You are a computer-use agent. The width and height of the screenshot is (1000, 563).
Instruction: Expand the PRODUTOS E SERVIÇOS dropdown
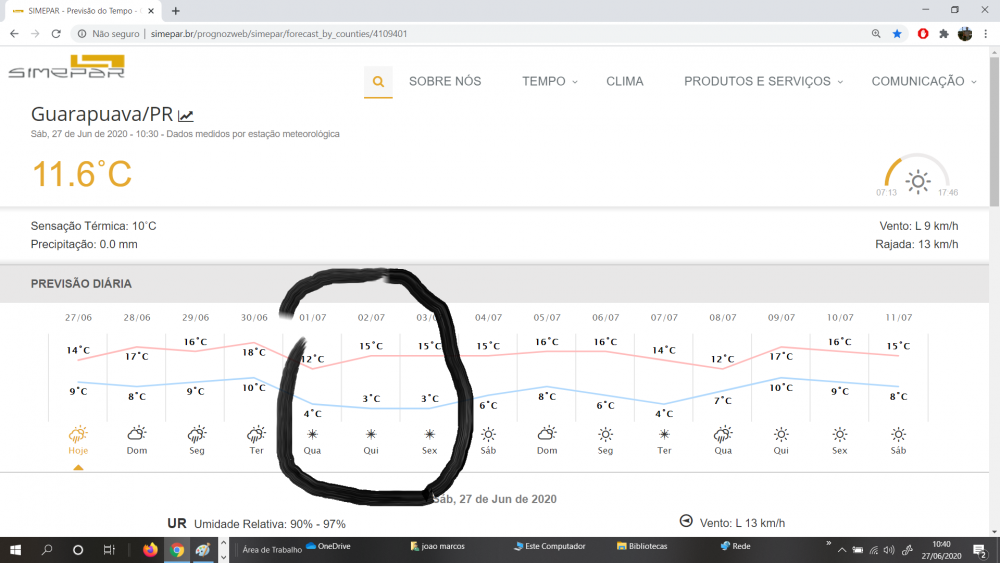coord(763,82)
